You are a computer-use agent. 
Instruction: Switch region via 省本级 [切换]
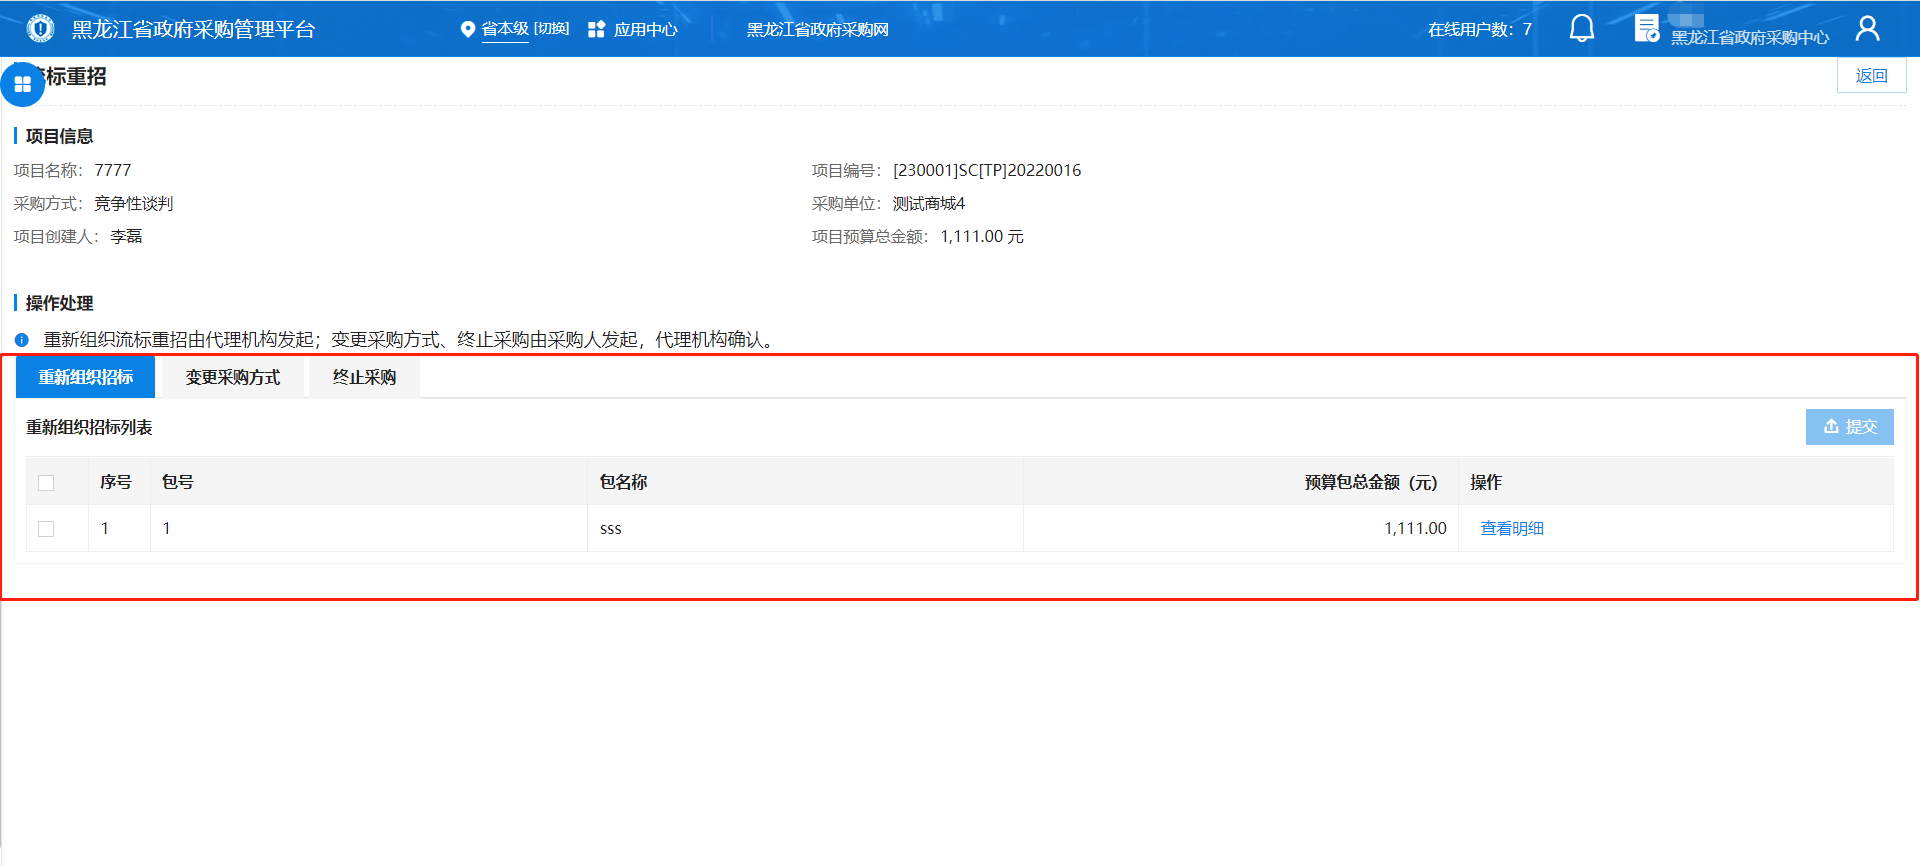[525, 29]
